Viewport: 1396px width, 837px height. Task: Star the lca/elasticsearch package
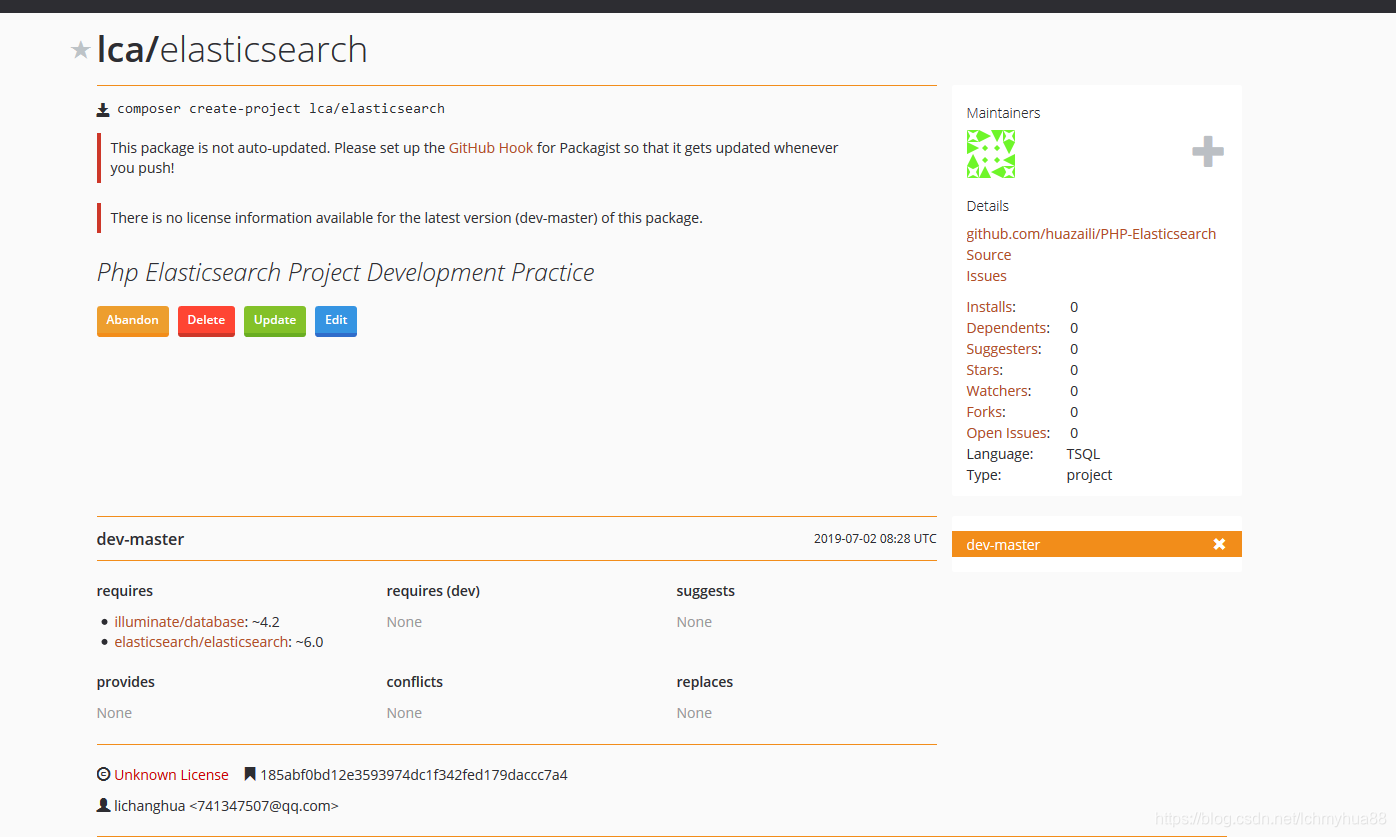point(81,50)
